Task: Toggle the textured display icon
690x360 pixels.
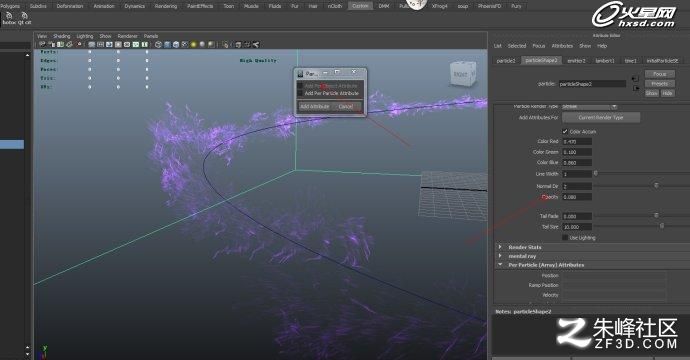Action: click(185, 44)
